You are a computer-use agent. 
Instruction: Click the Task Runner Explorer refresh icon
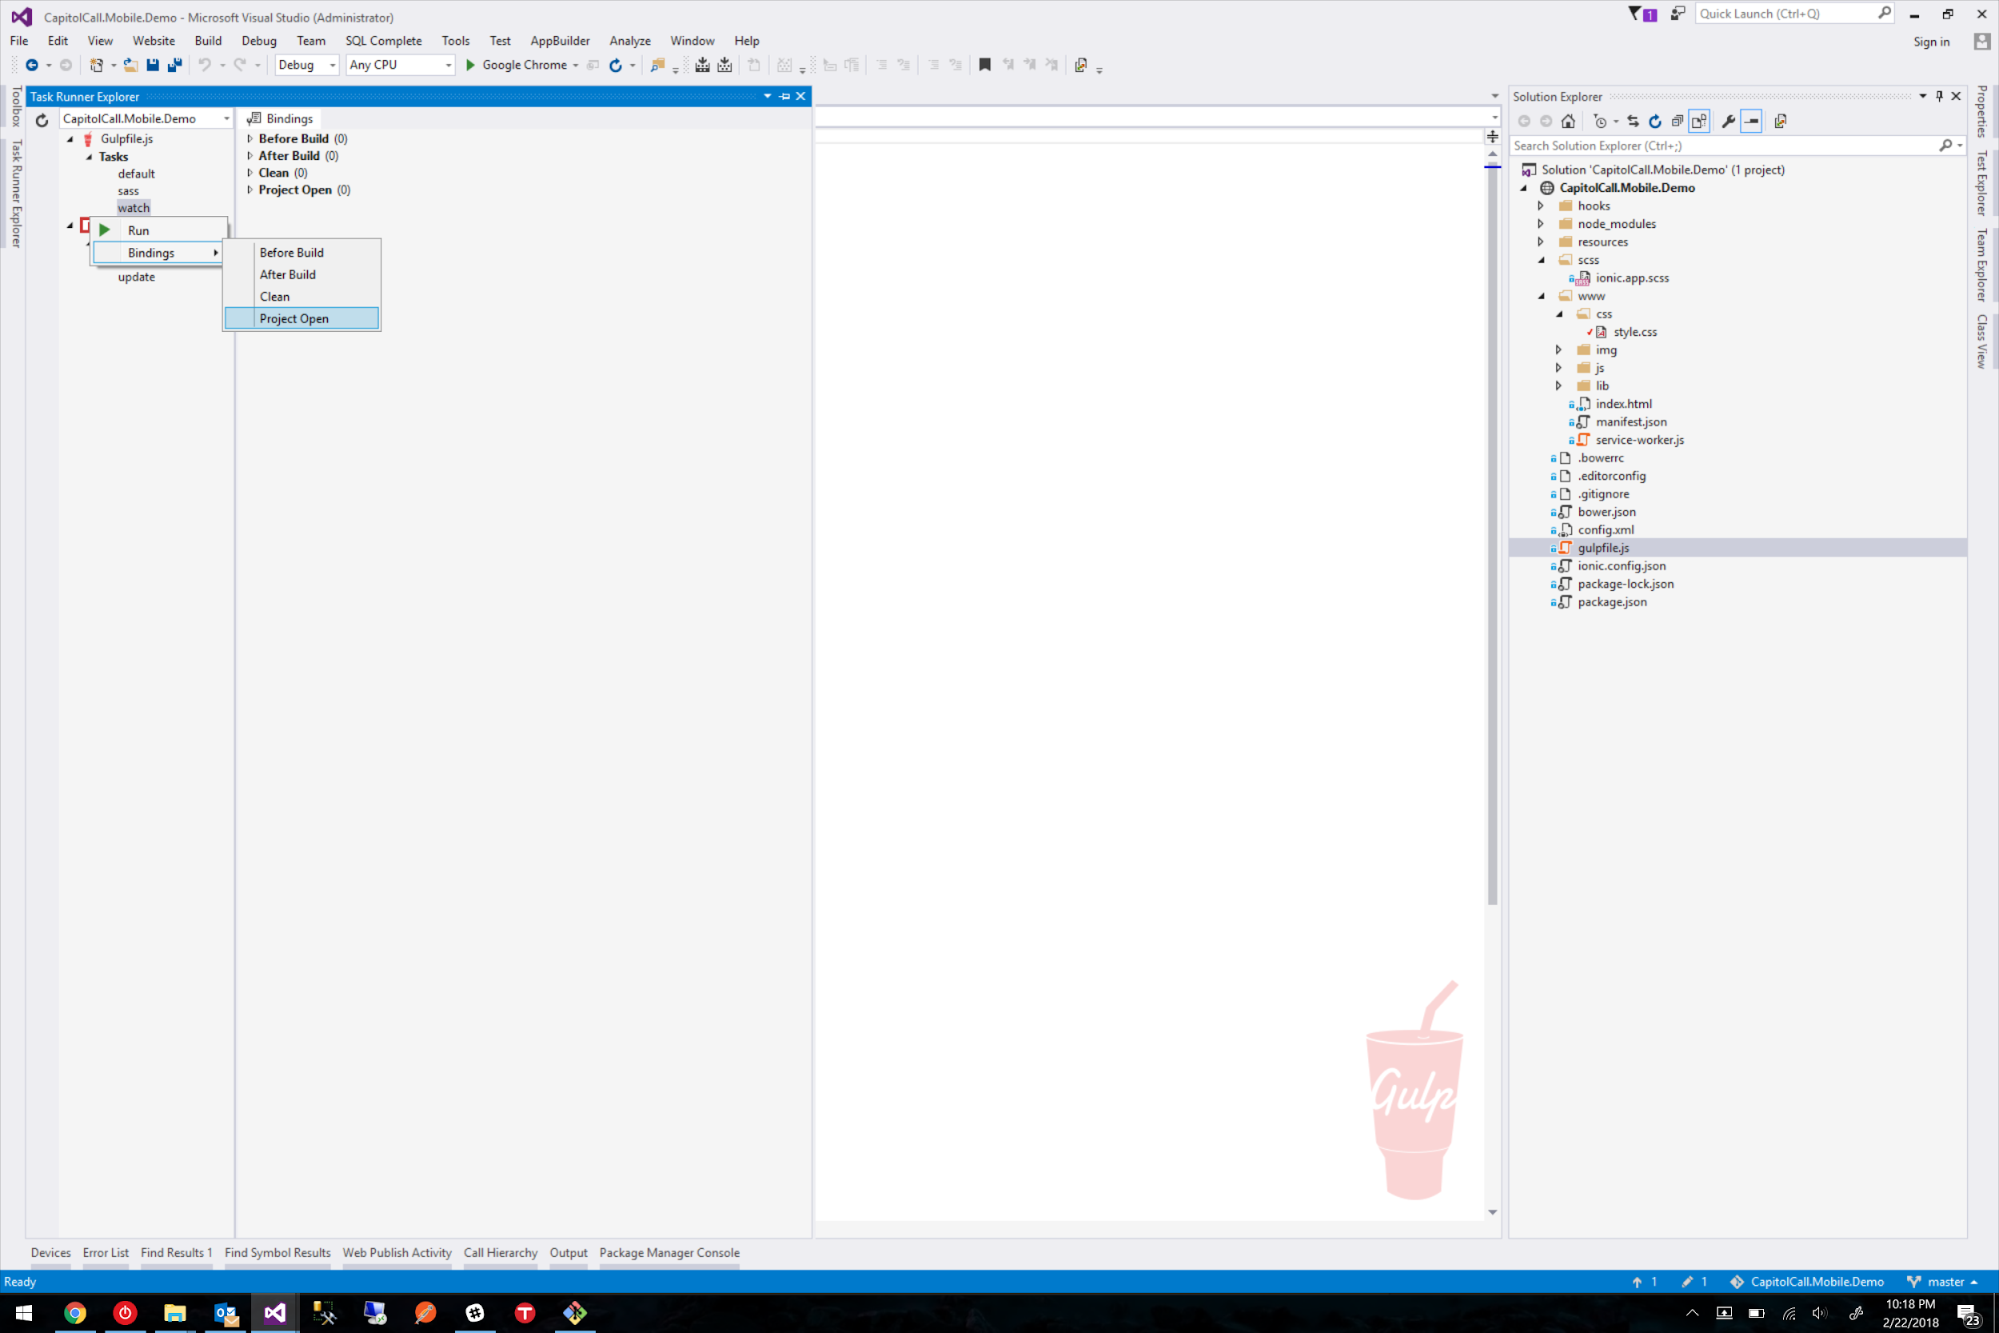tap(42, 120)
